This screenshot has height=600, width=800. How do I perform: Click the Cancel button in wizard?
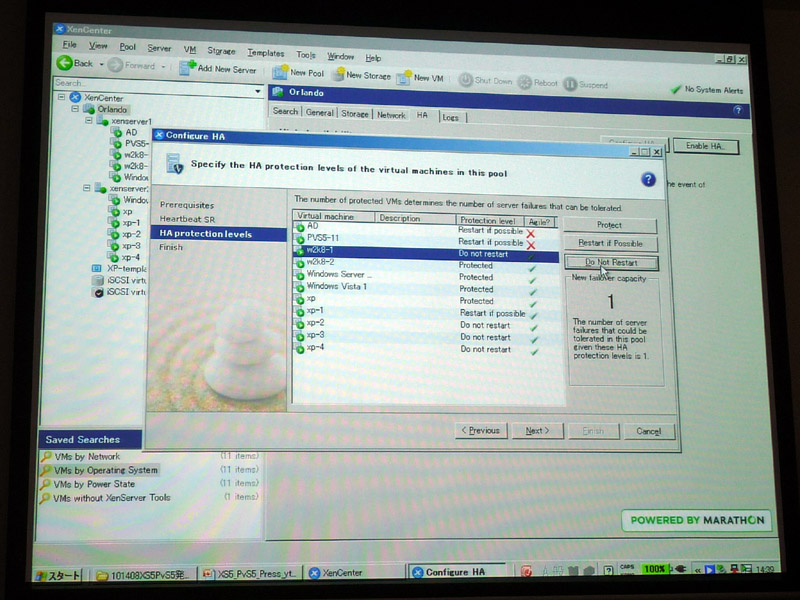[649, 432]
